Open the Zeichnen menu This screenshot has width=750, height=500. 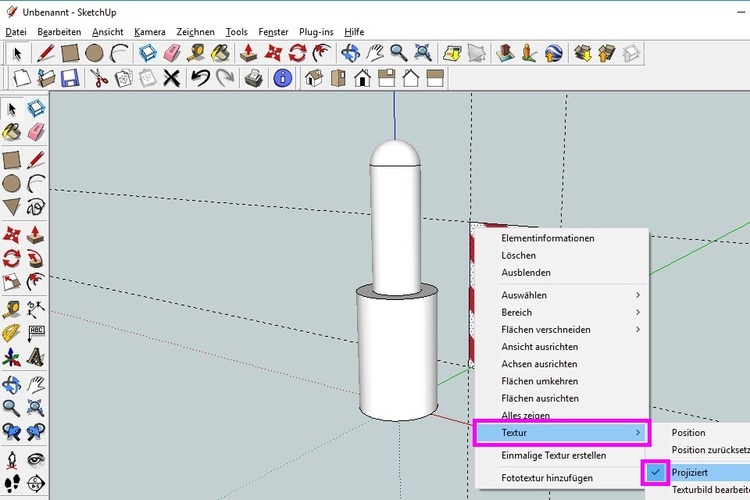[x=195, y=32]
